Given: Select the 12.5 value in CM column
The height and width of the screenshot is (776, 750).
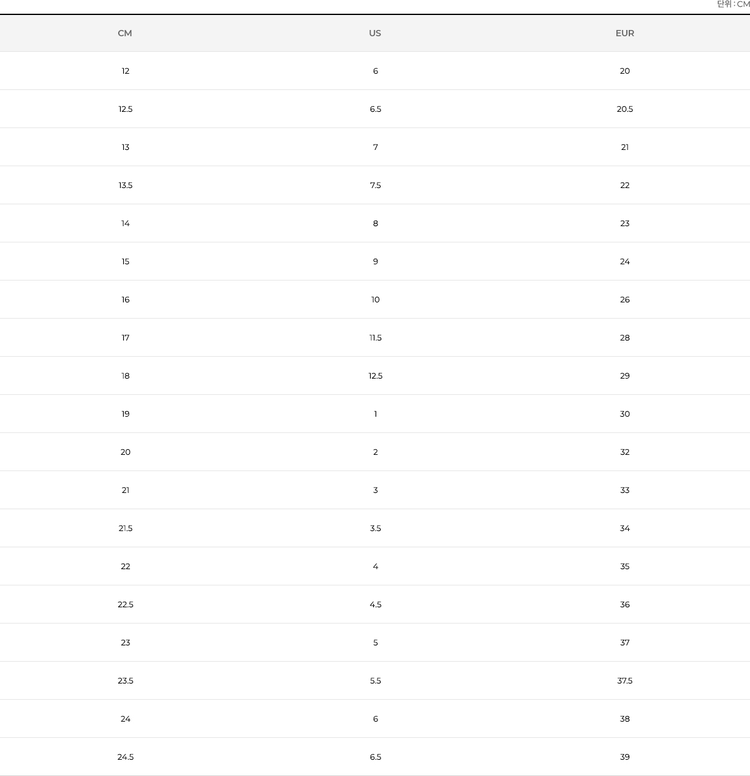Looking at the screenshot, I should pos(125,109).
